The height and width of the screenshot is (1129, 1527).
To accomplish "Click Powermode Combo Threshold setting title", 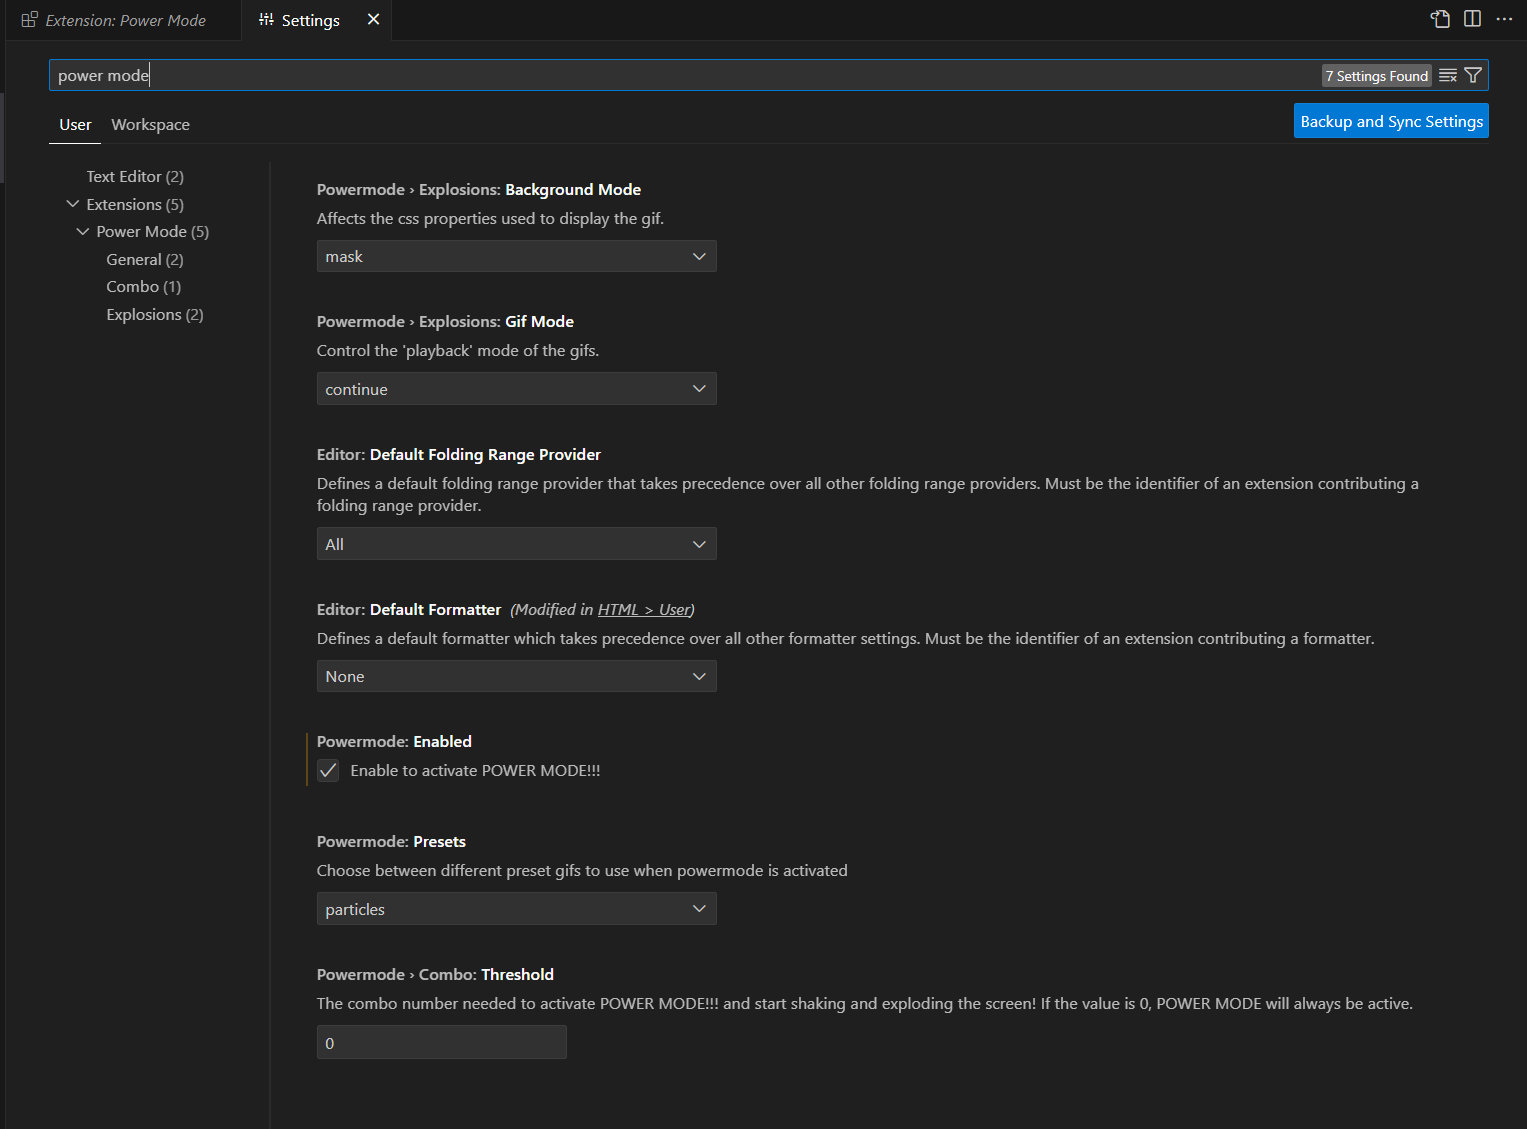I will [x=435, y=975].
